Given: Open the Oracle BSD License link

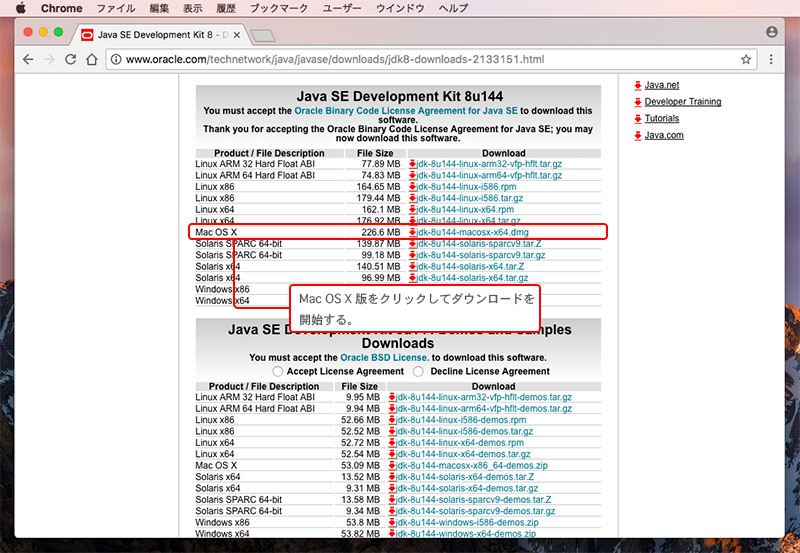Looking at the screenshot, I should [x=384, y=358].
